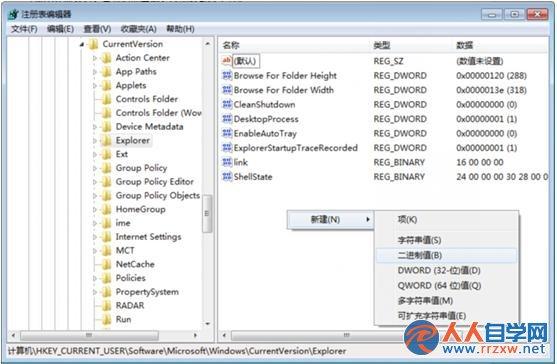Expand the Group Policy Objects node arrow
Image resolution: width=557 pixels, height=364 pixels.
tap(94, 196)
